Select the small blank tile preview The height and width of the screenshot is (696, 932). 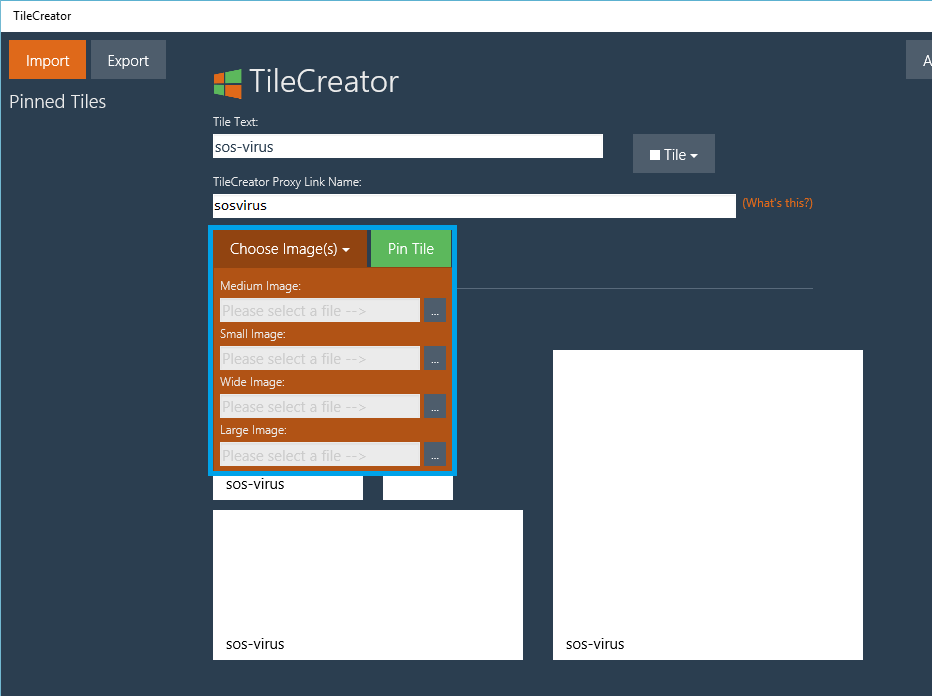point(417,488)
